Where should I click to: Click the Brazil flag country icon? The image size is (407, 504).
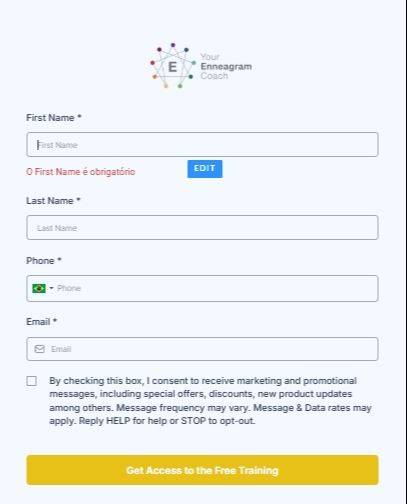39,288
